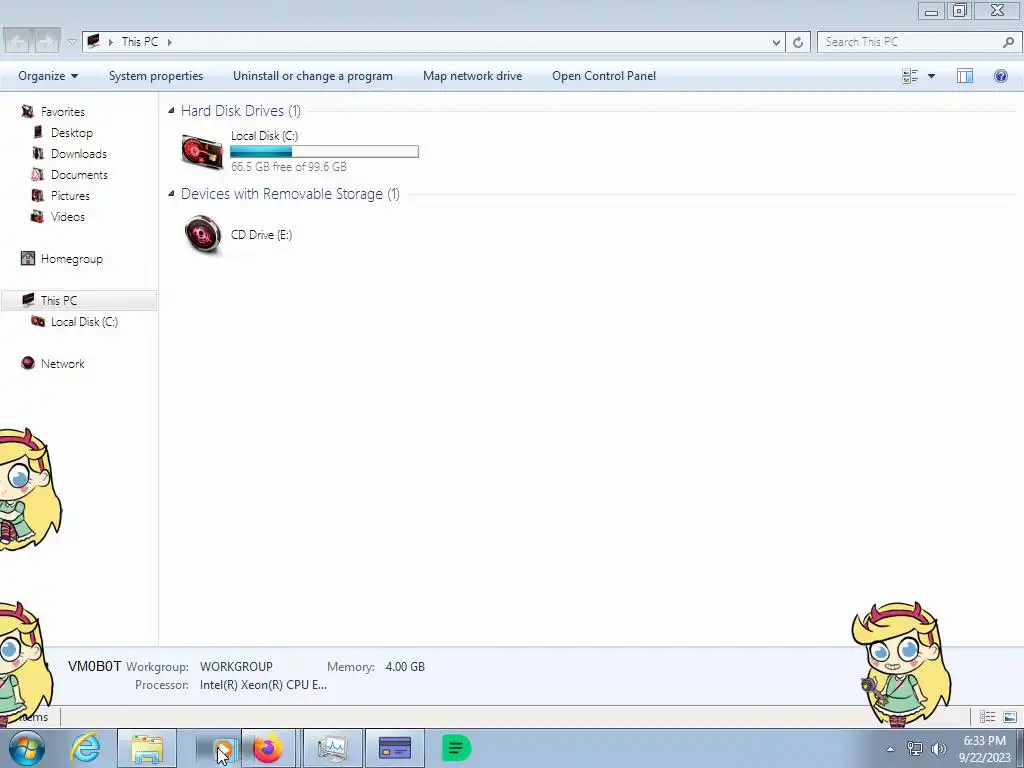Click the clock showing 6:33 PM
Screen dimensions: 1024x768
[984, 741]
